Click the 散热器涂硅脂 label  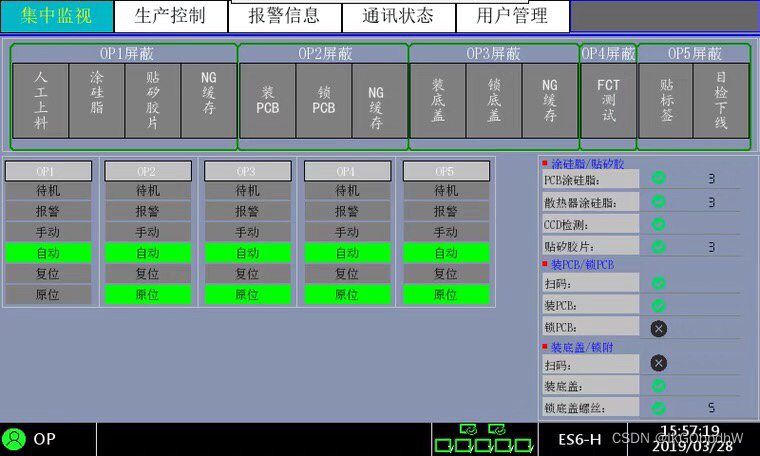click(x=591, y=202)
